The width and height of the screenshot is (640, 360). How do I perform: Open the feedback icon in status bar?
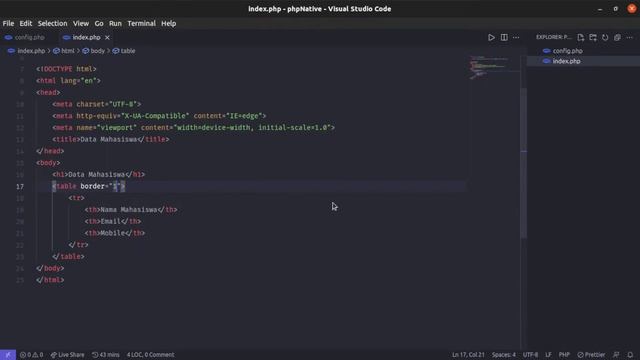[x=616, y=355]
